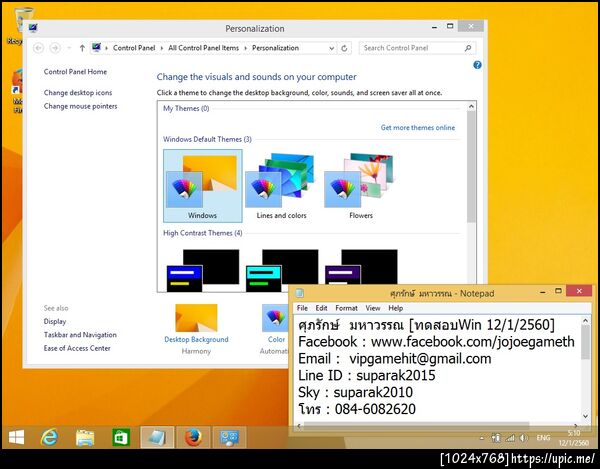Open the taskbar clock and date
600x469 pixels.
coord(574,438)
